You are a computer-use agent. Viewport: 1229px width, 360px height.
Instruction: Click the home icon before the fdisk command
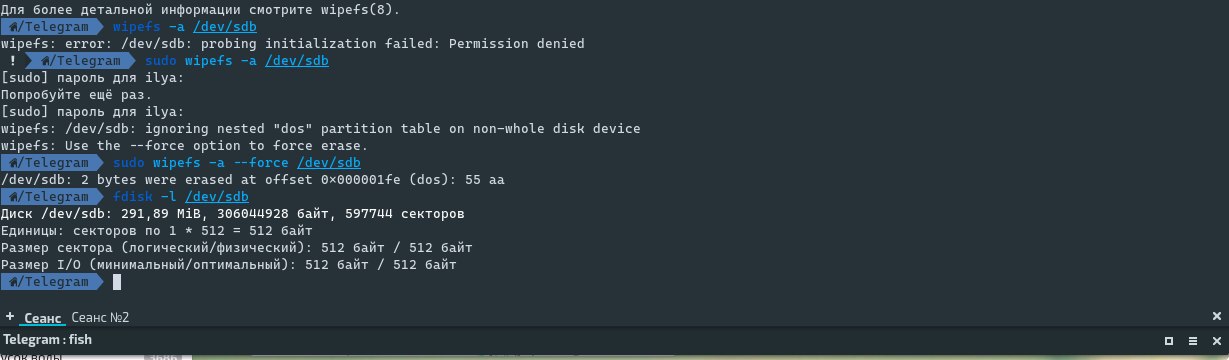click(x=14, y=197)
